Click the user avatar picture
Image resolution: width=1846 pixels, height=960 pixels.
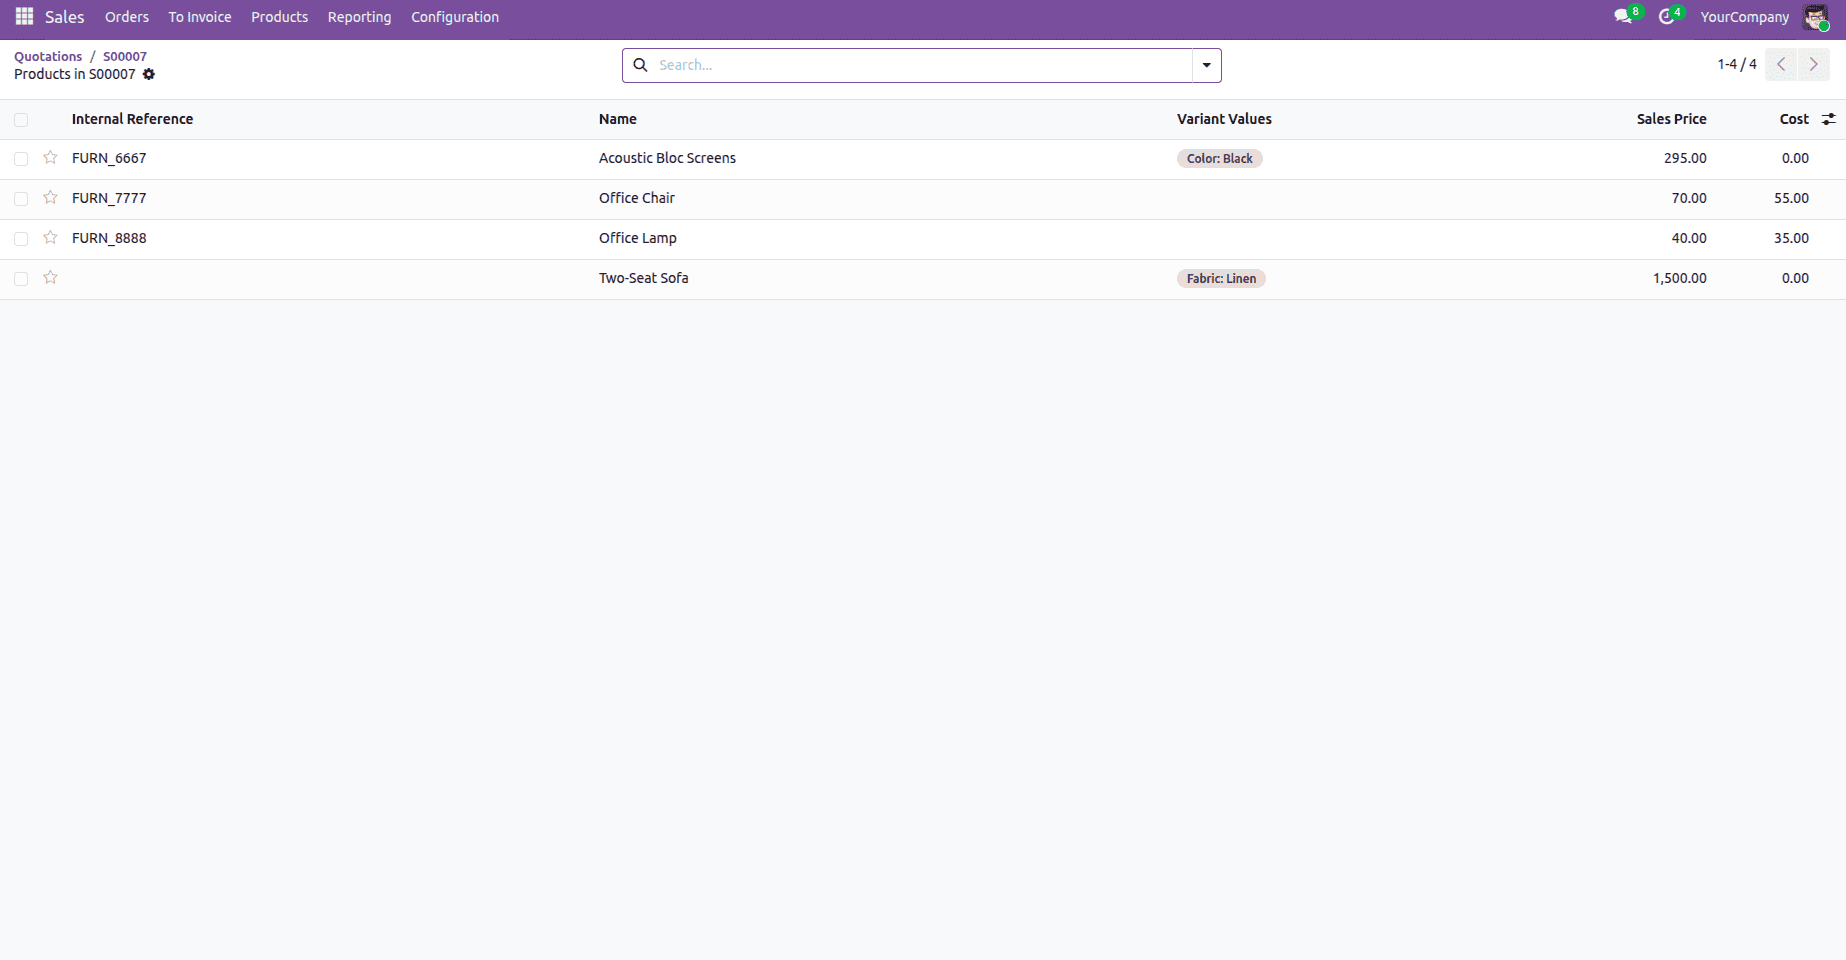pos(1815,17)
